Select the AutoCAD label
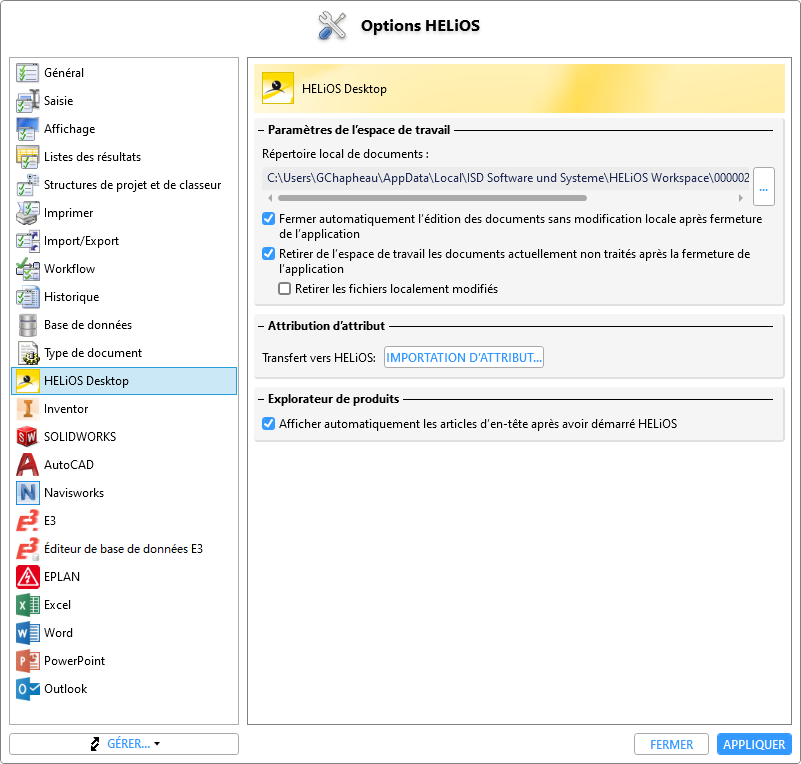 tap(69, 465)
